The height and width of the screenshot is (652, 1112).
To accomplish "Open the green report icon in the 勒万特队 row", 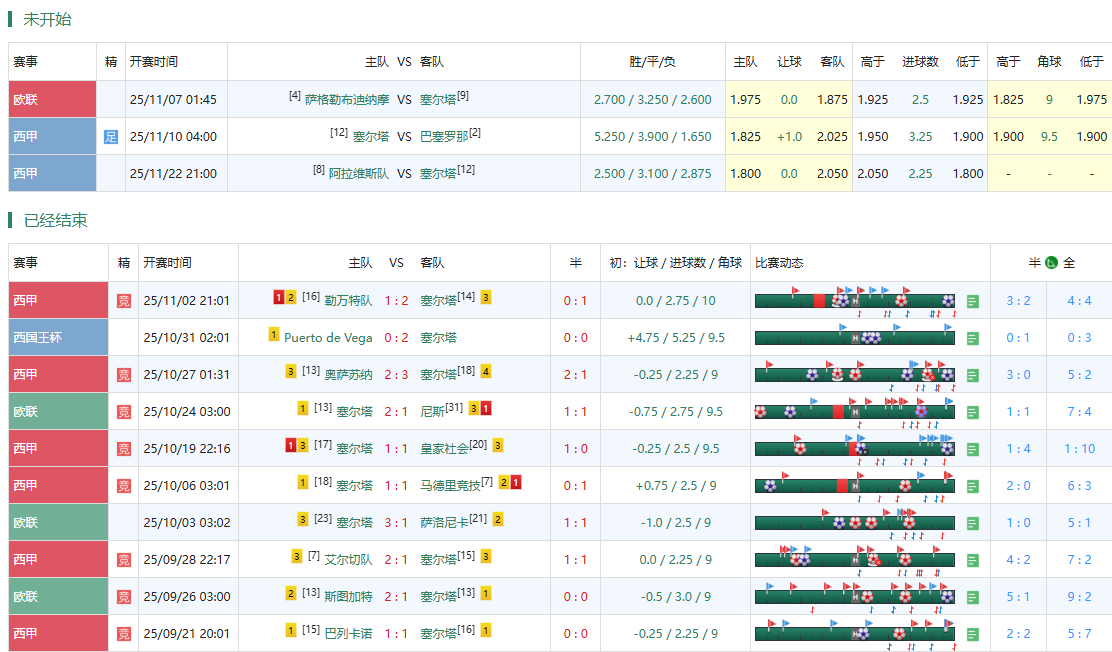I will coord(973,301).
